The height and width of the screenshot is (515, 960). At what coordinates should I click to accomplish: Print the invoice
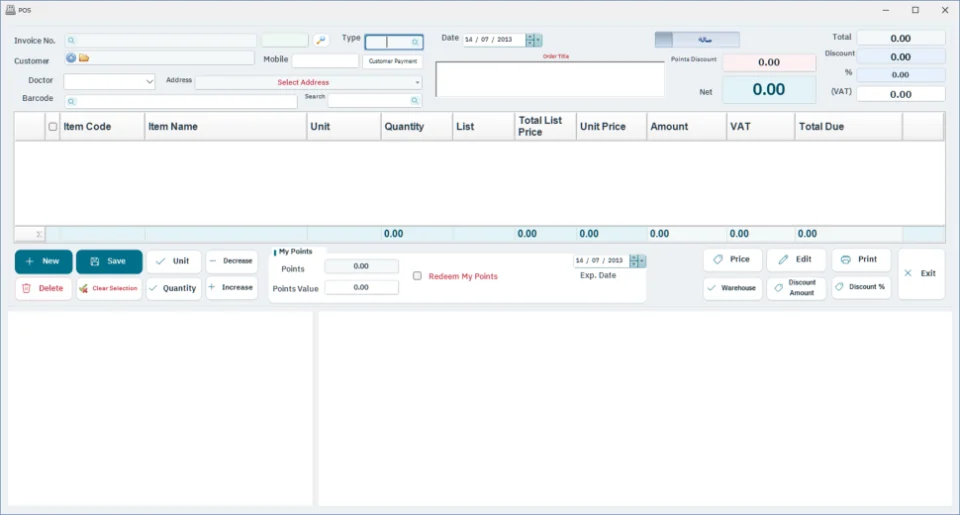coord(860,260)
